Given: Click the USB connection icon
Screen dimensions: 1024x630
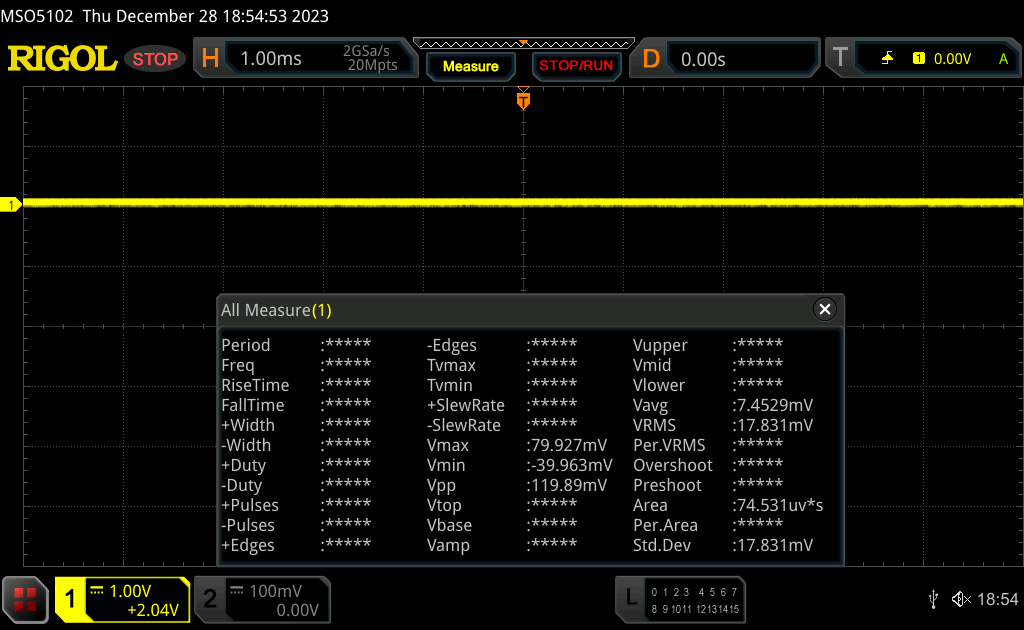Looking at the screenshot, I should click(933, 599).
